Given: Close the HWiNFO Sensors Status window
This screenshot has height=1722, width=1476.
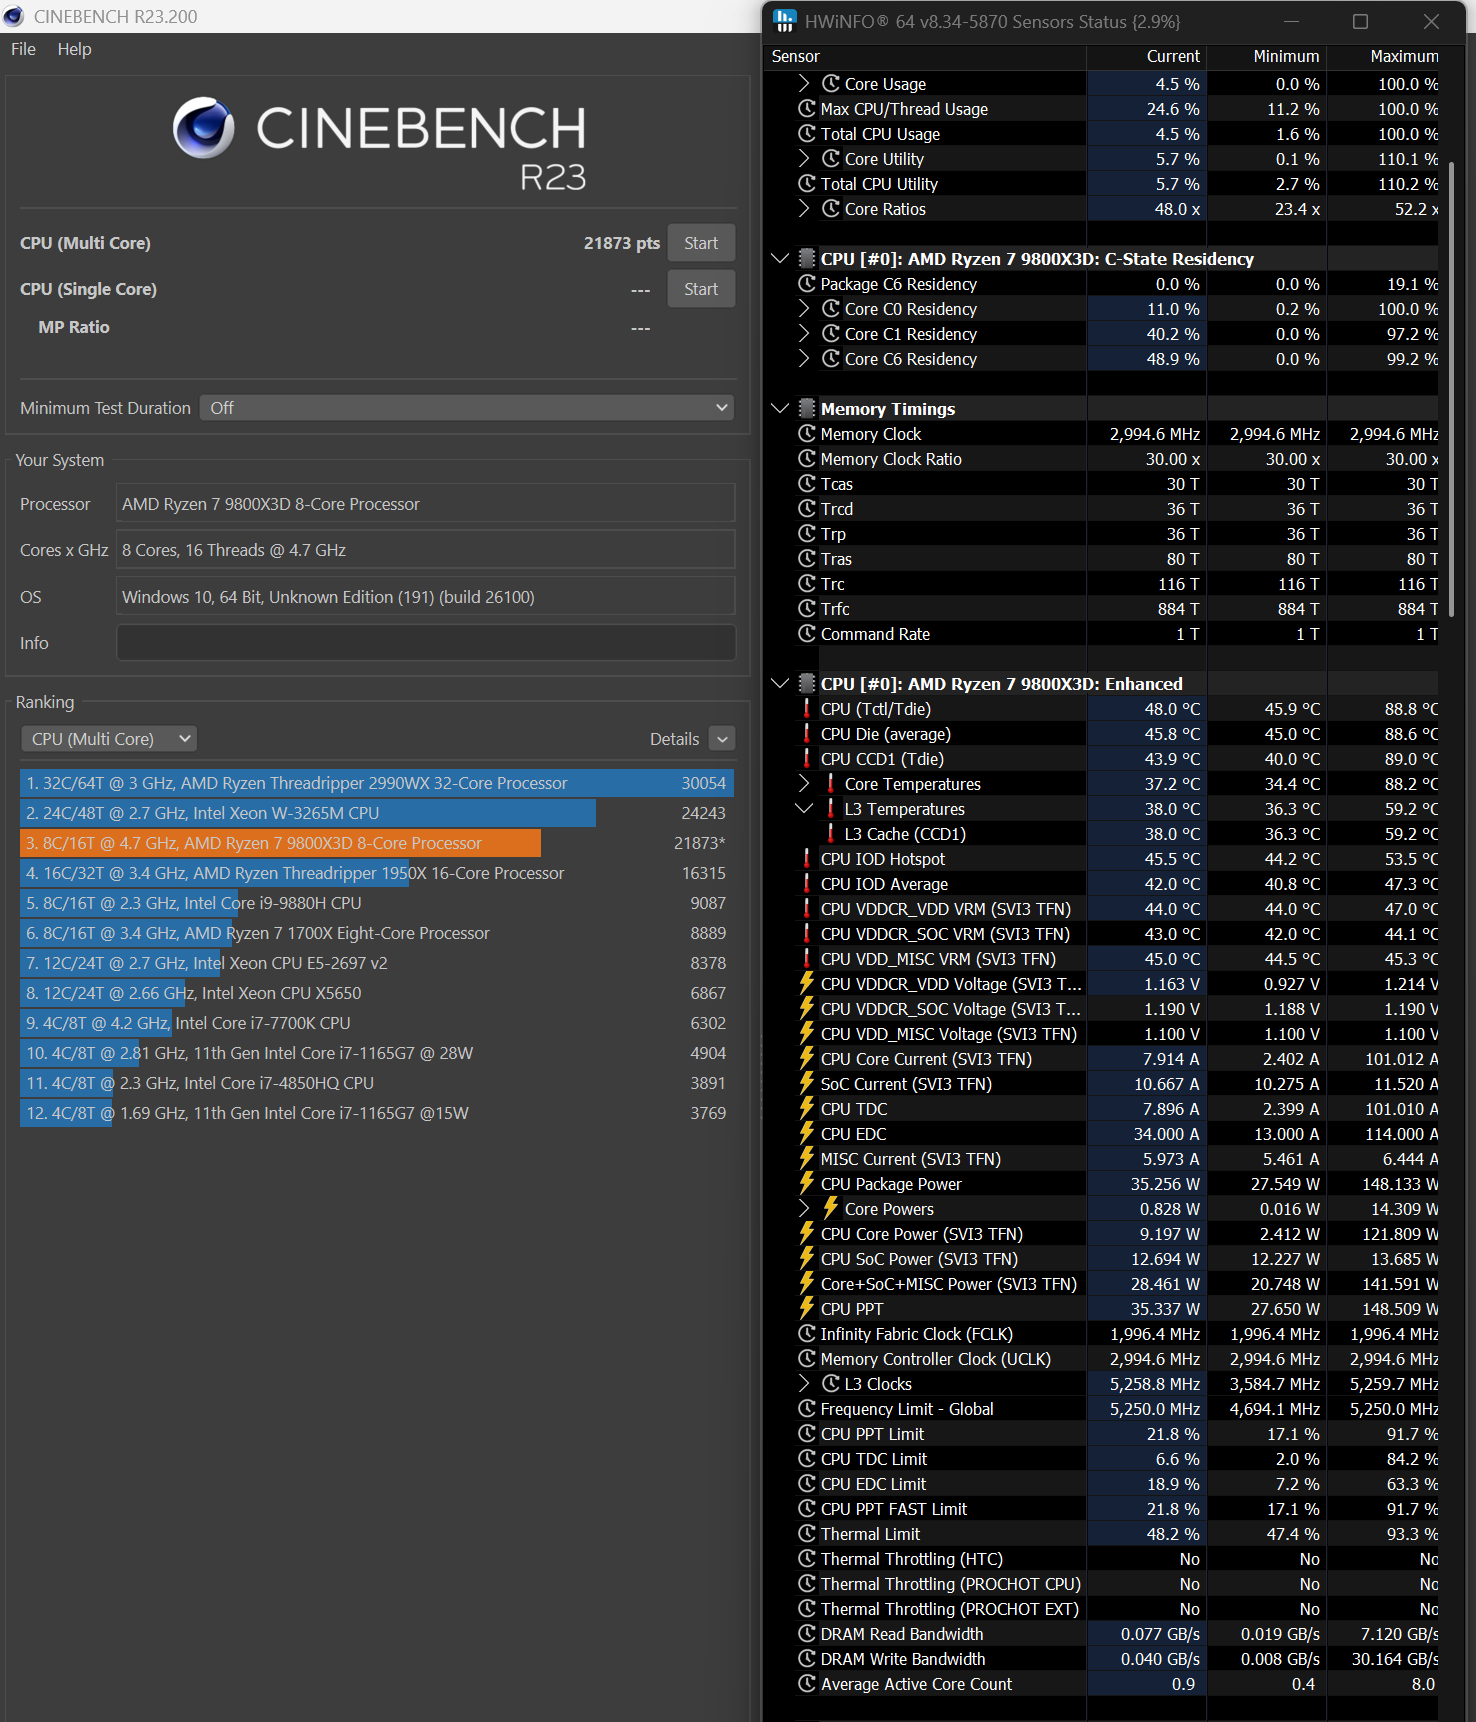Looking at the screenshot, I should pyautogui.click(x=1431, y=21).
